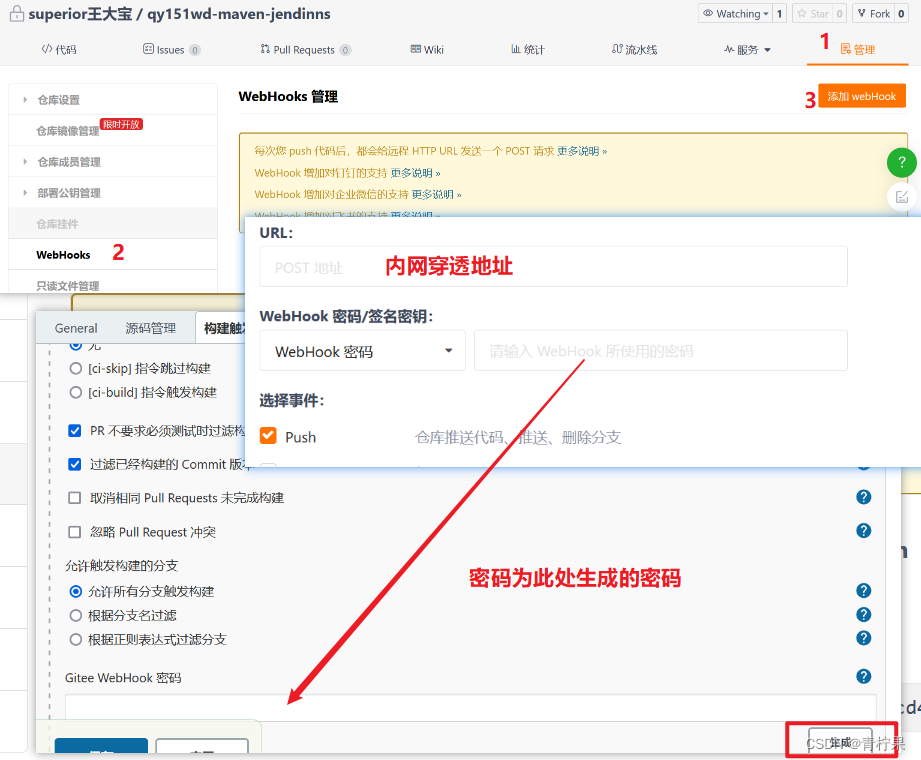This screenshot has width=921, height=760.
Task: Enable 取消相同 Pull Requests 未完成构建
Action: pos(75,498)
